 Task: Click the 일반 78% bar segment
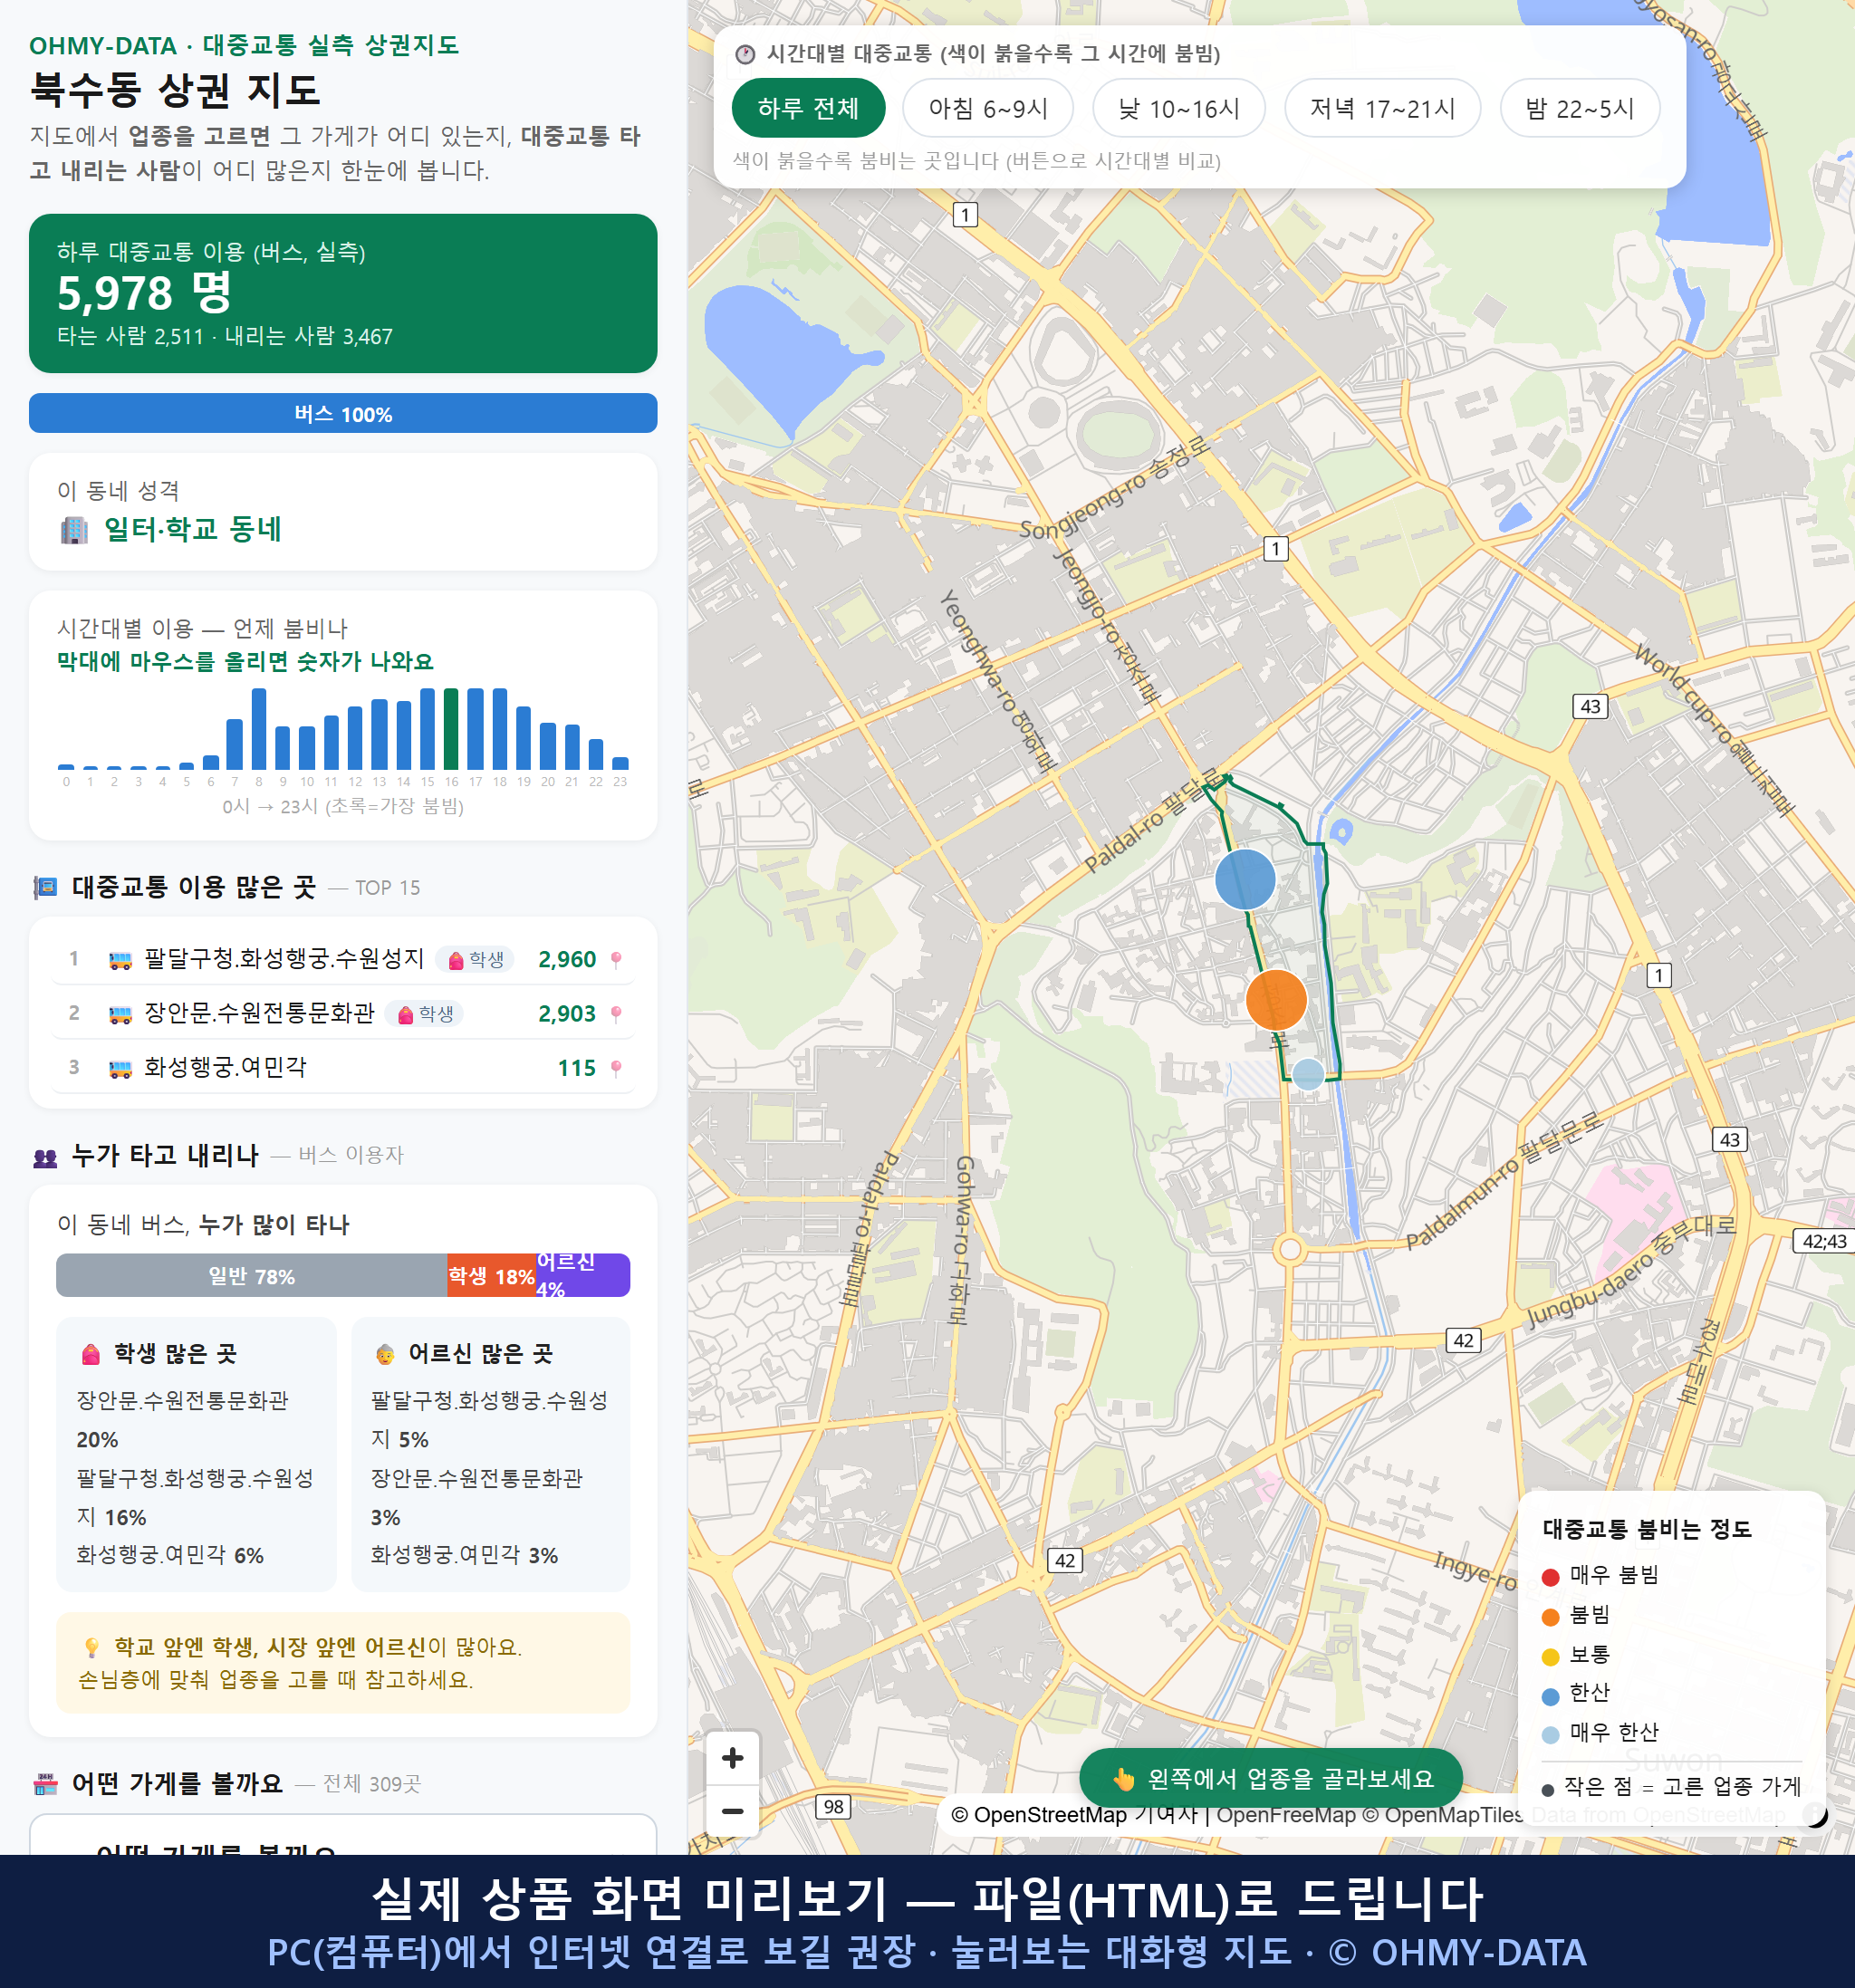click(251, 1275)
